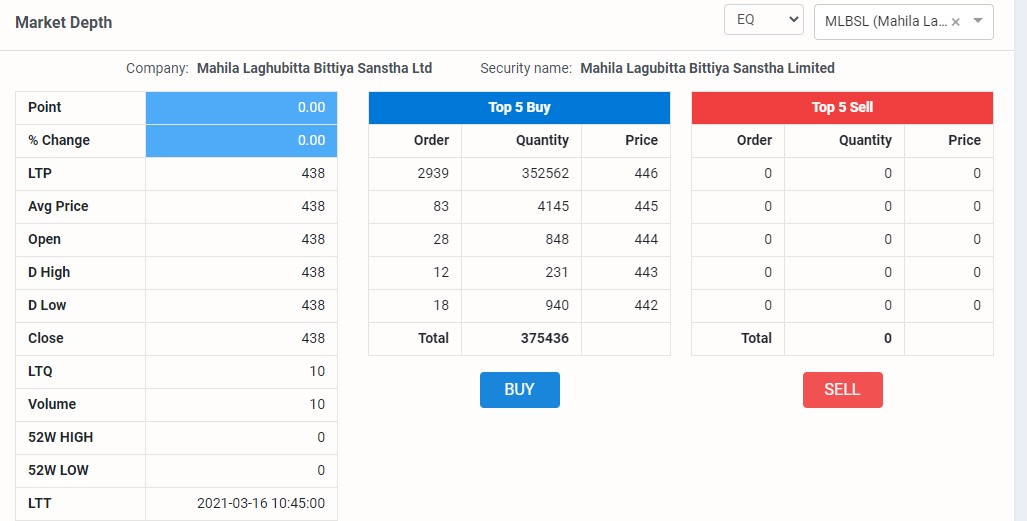Click the % Change row label

point(59,140)
